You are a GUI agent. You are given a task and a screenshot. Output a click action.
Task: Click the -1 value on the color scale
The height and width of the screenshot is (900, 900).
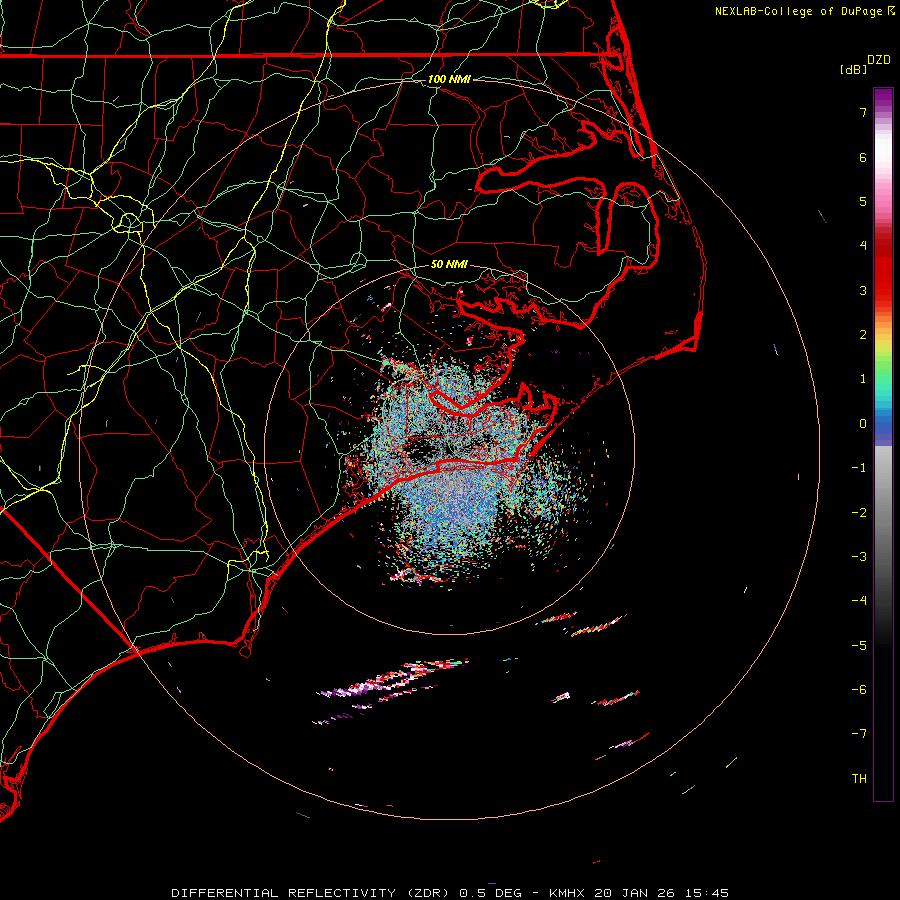[x=859, y=468]
